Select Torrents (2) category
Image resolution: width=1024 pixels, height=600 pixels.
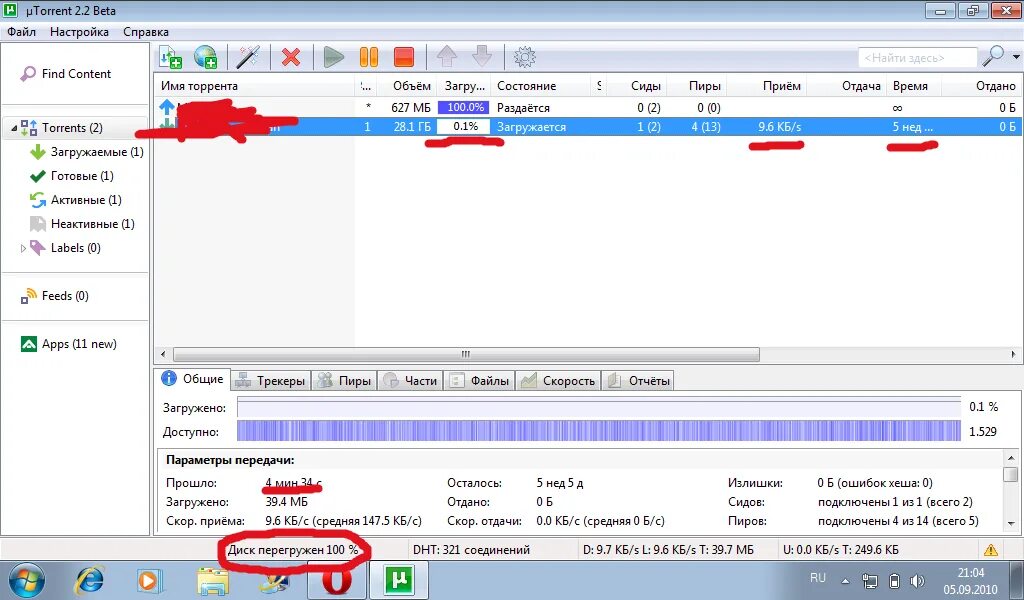click(72, 128)
